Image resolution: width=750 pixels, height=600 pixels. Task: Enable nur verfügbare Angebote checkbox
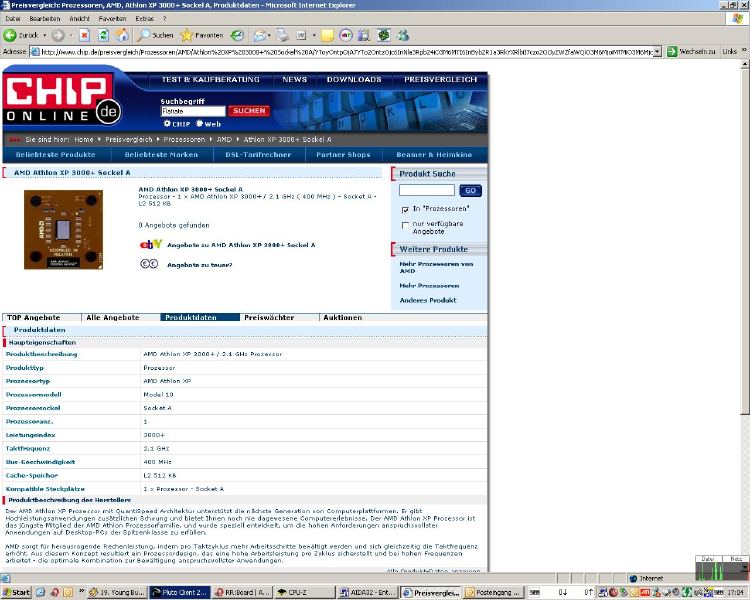point(405,225)
